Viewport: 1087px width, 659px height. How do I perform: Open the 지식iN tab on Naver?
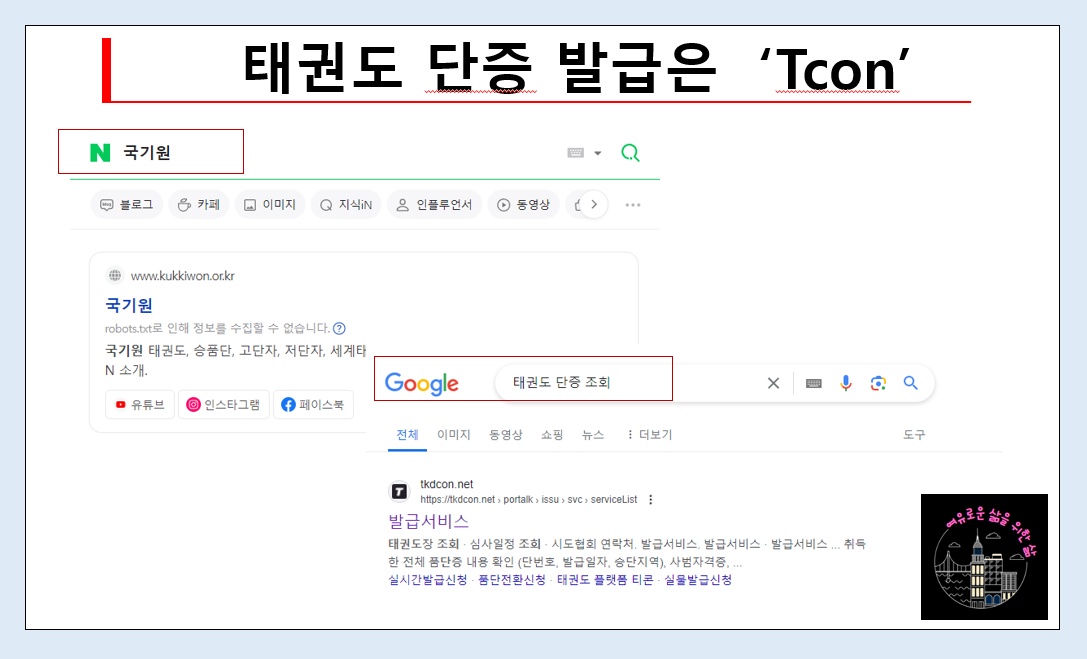coord(346,204)
